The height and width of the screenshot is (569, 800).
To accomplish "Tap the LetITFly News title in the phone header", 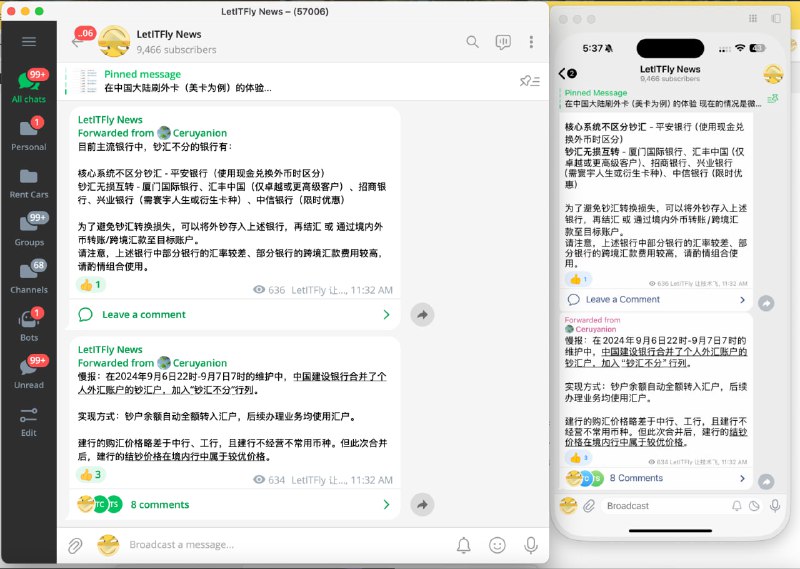I will coord(670,69).
